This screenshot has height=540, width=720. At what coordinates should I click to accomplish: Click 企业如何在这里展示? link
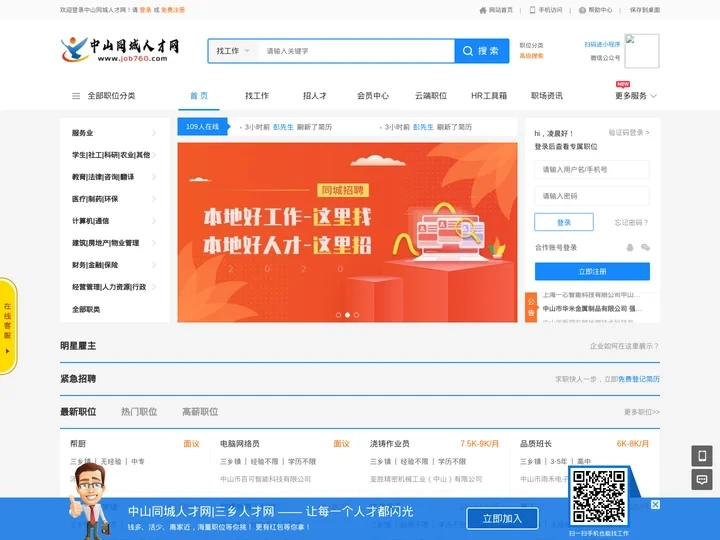[x=624, y=346]
